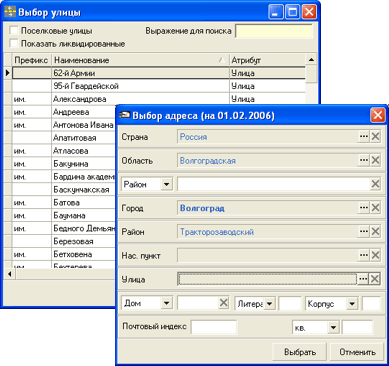Select the Андреева street row

(64, 112)
